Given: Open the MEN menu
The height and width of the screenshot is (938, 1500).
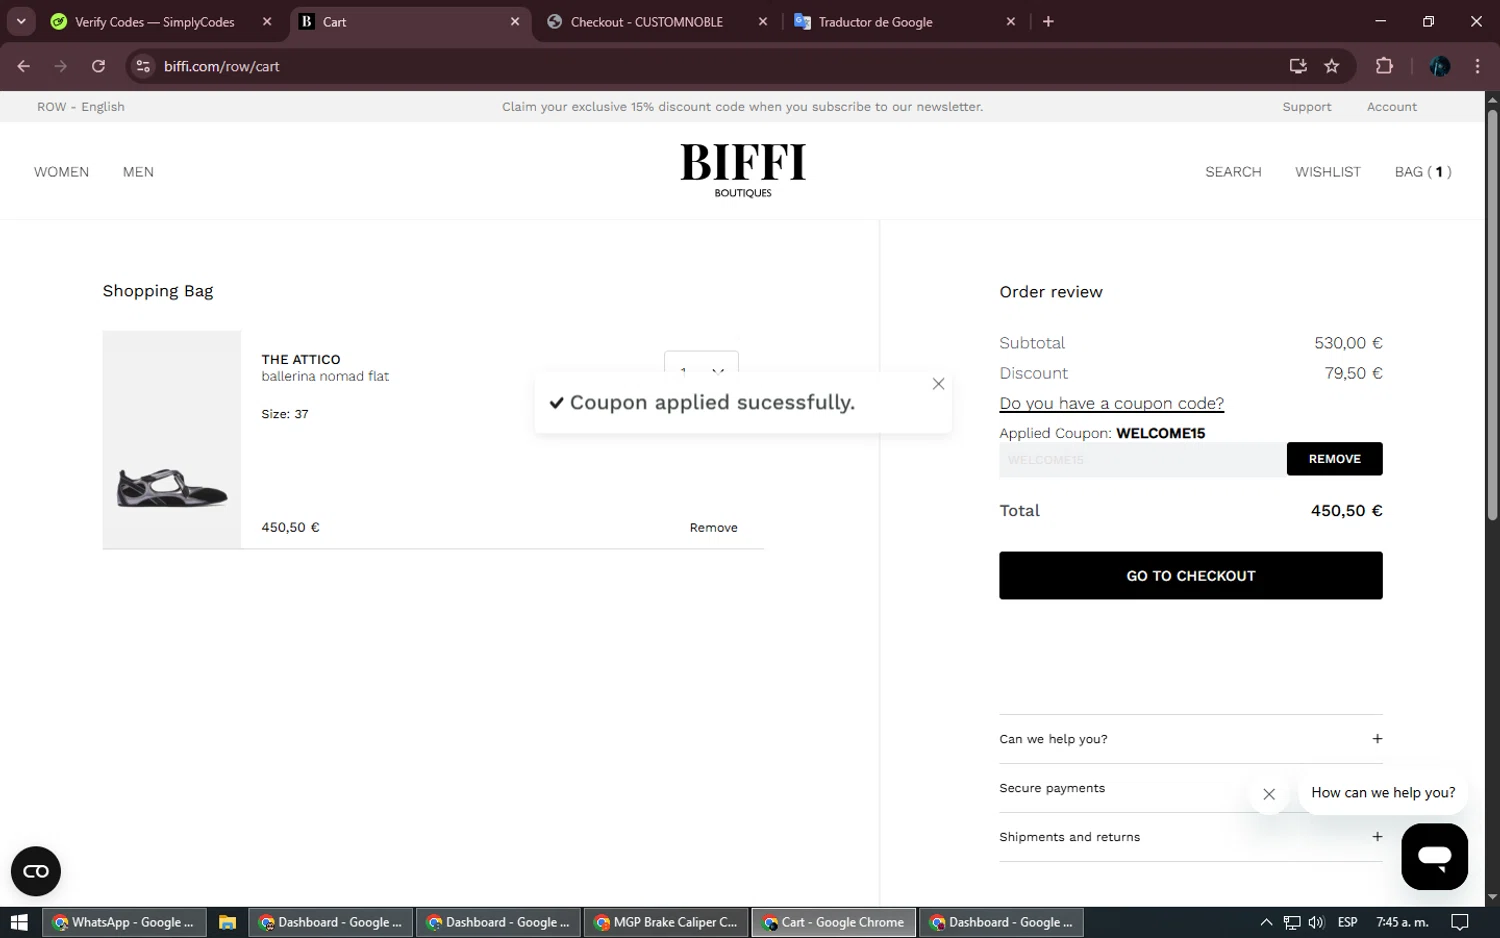Looking at the screenshot, I should (138, 172).
